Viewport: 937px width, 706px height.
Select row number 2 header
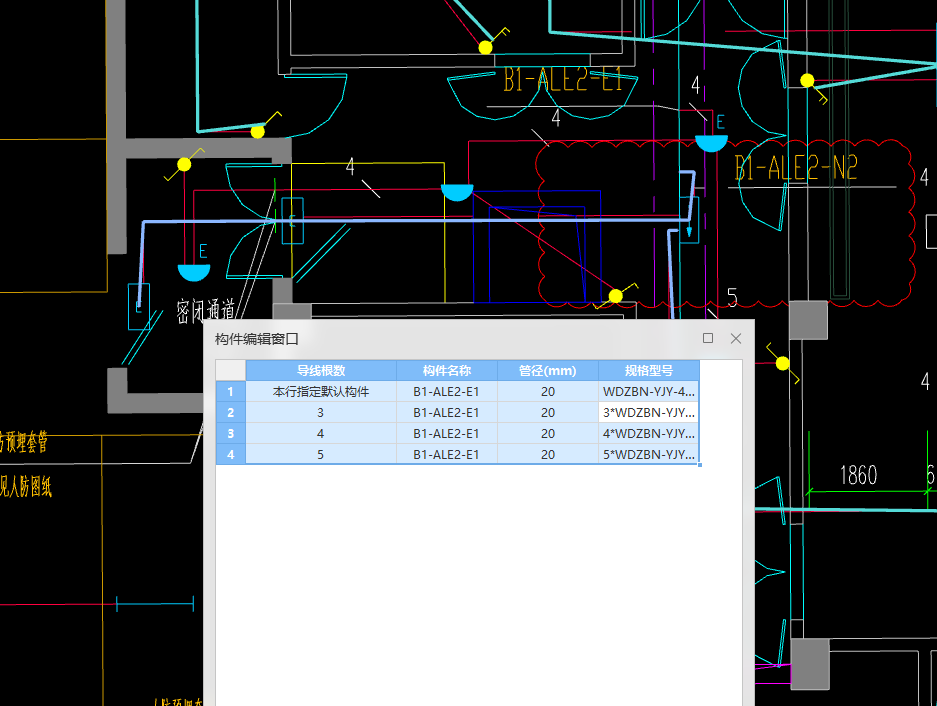[x=231, y=412]
